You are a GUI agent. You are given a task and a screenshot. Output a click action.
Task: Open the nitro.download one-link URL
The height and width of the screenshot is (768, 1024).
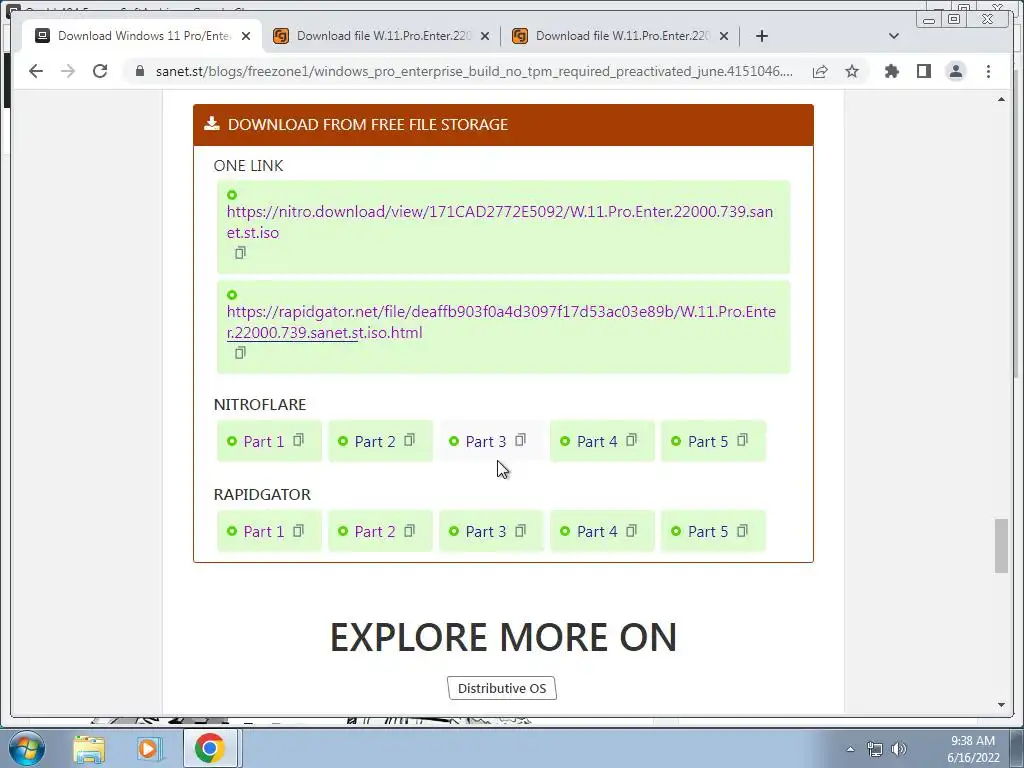pos(500,222)
